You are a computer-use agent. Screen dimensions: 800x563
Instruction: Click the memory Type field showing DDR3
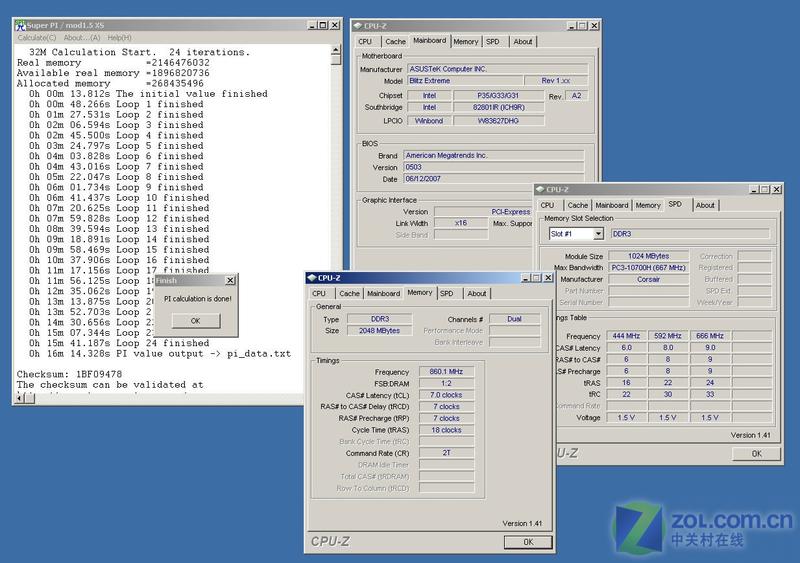pyautogui.click(x=380, y=319)
